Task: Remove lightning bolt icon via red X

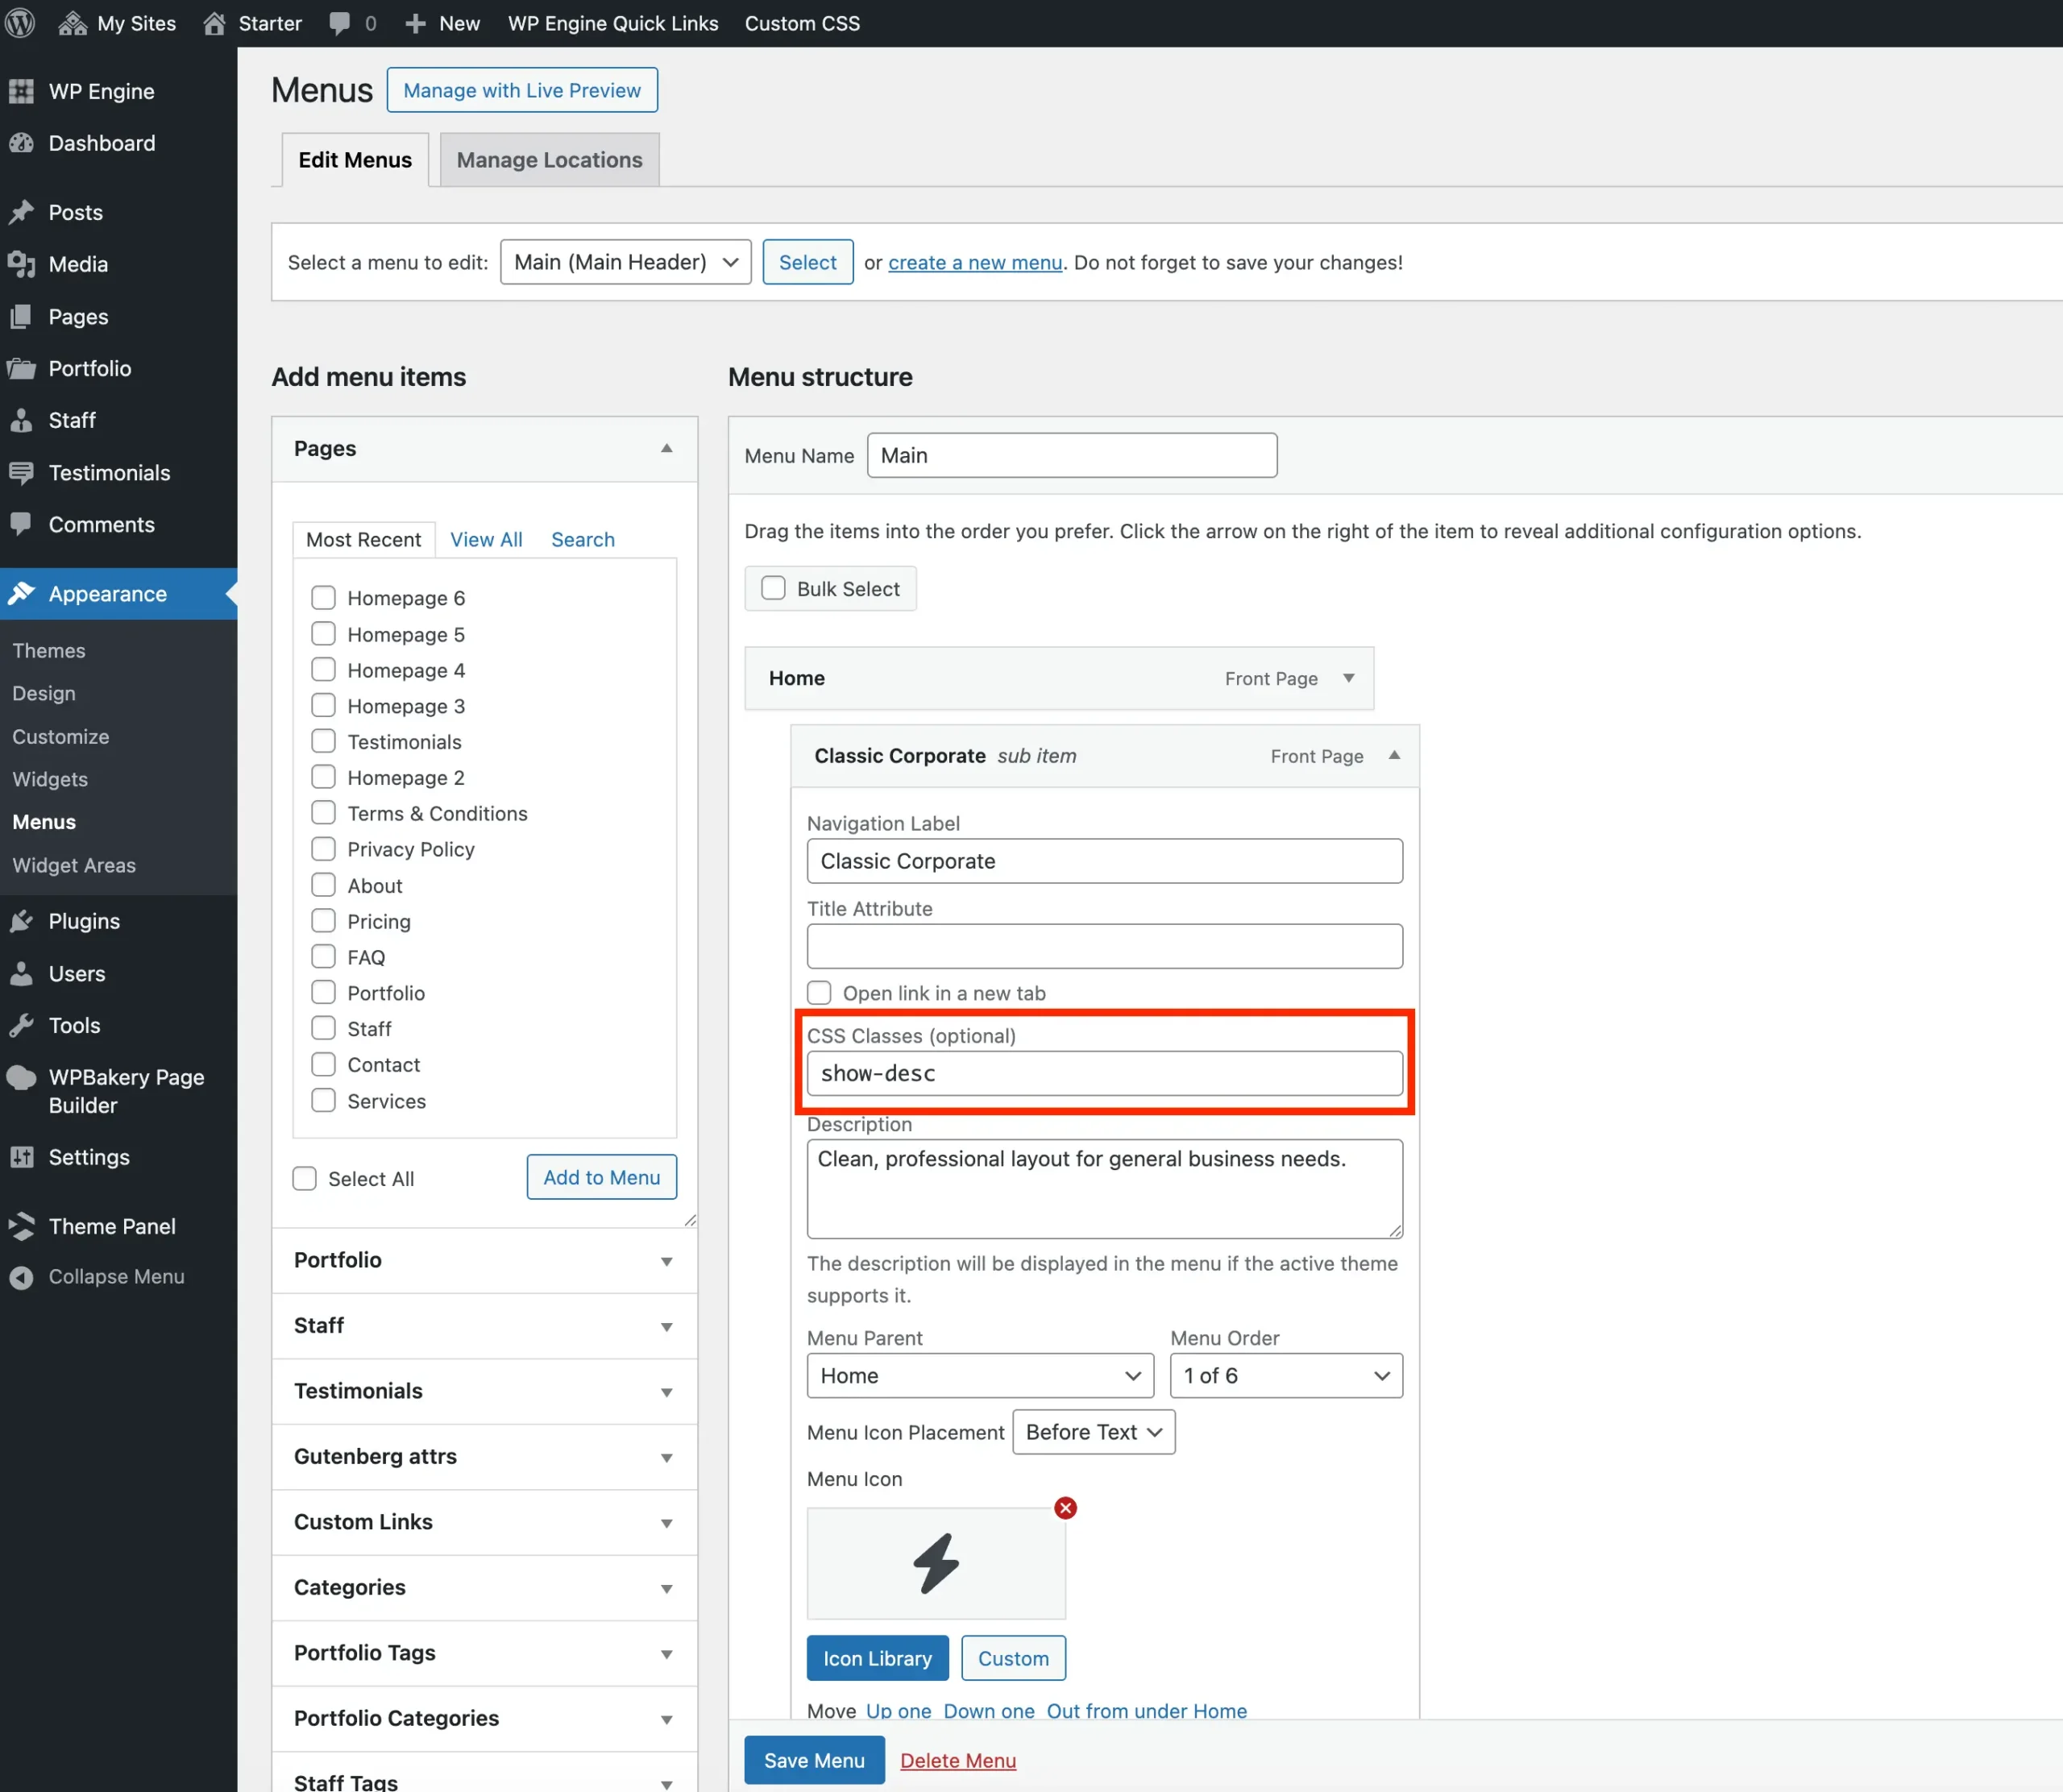Action: [x=1065, y=1508]
